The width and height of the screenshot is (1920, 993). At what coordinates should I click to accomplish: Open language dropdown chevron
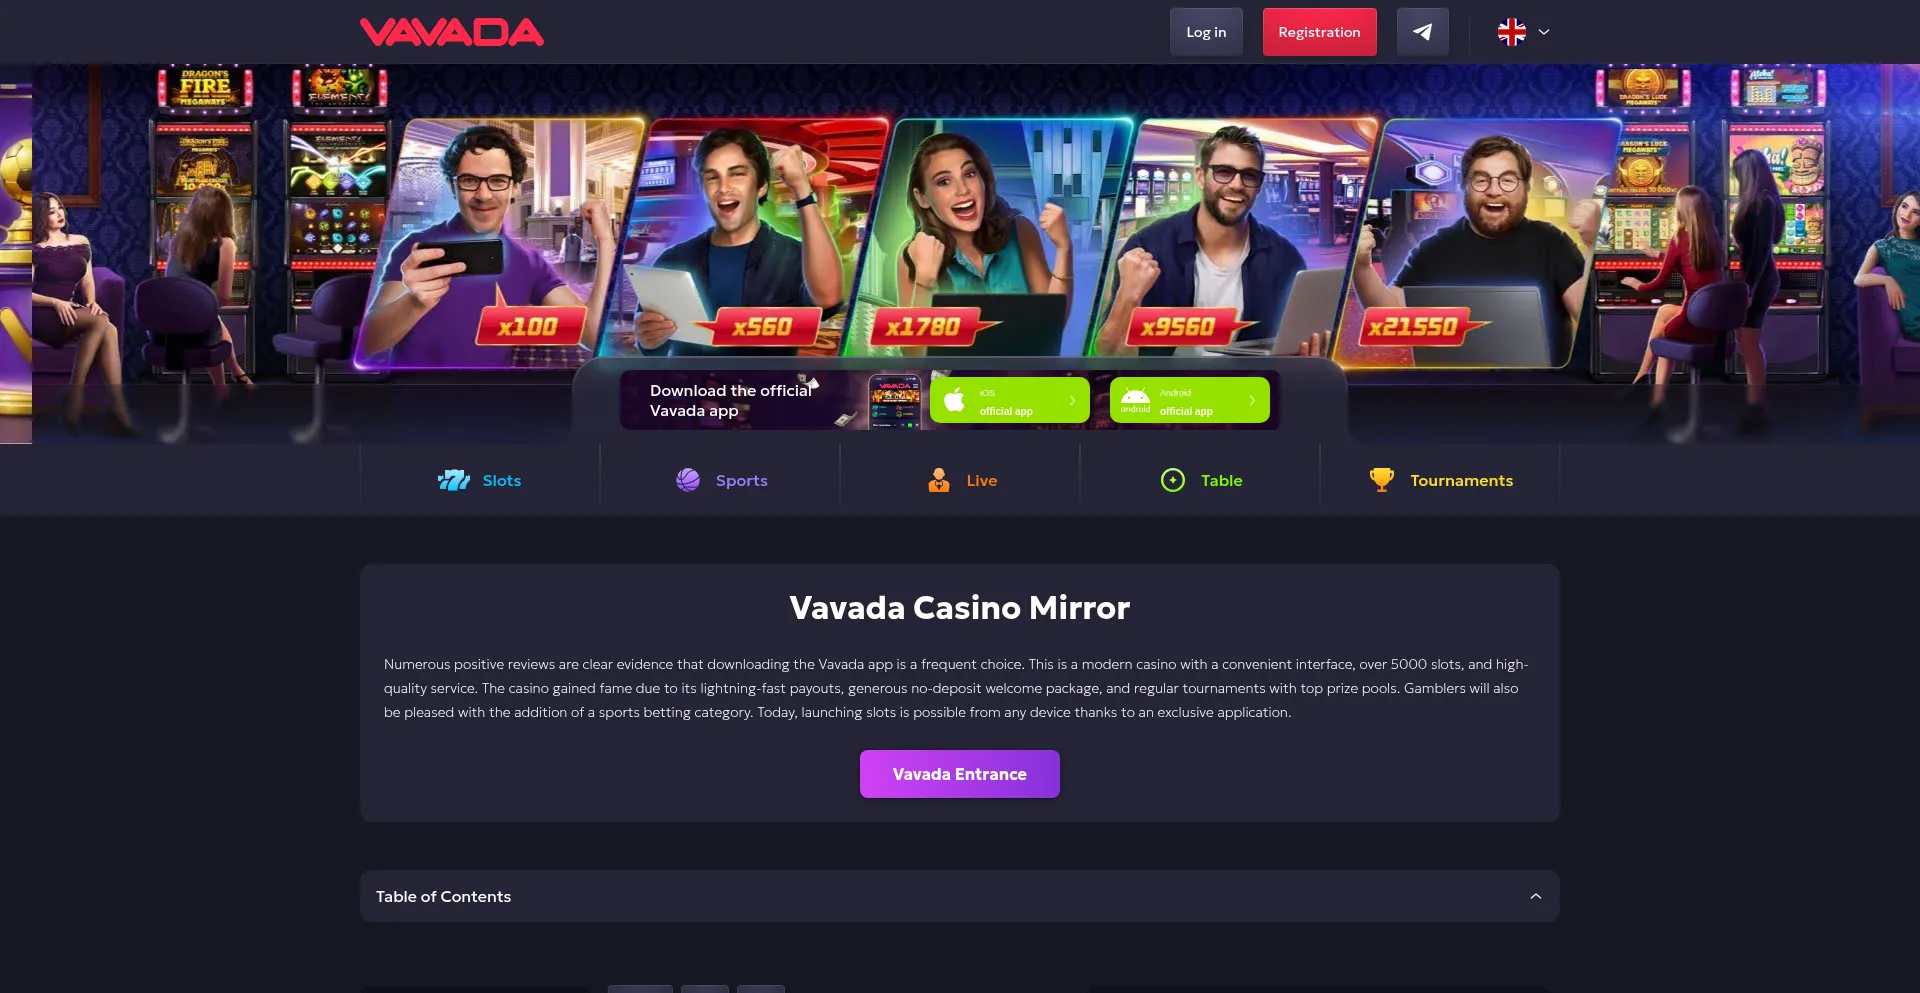click(x=1544, y=32)
